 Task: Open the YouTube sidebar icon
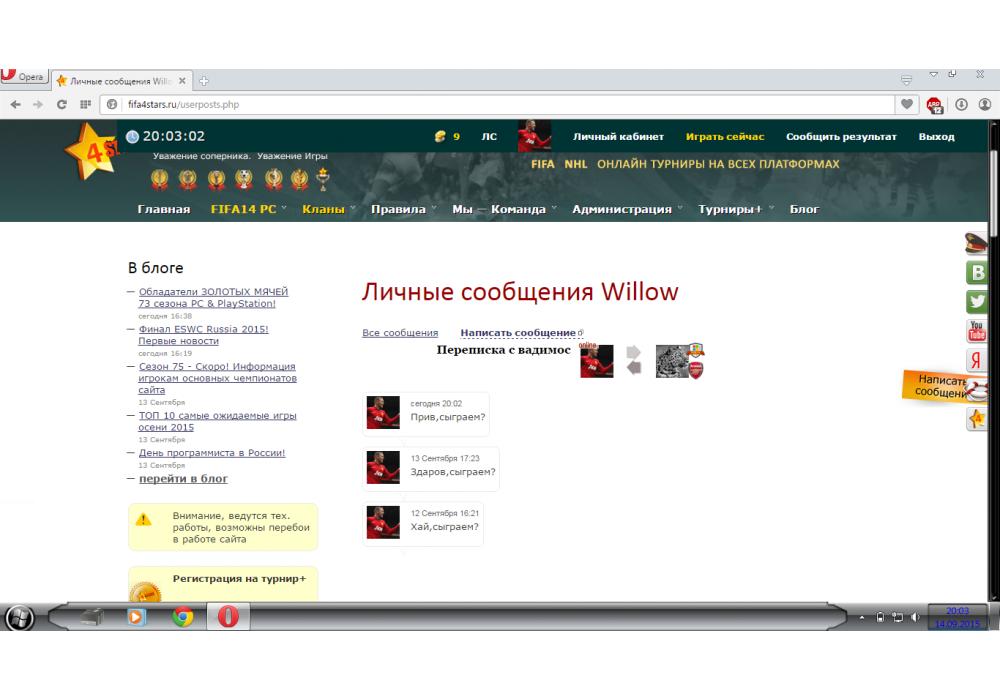976,331
